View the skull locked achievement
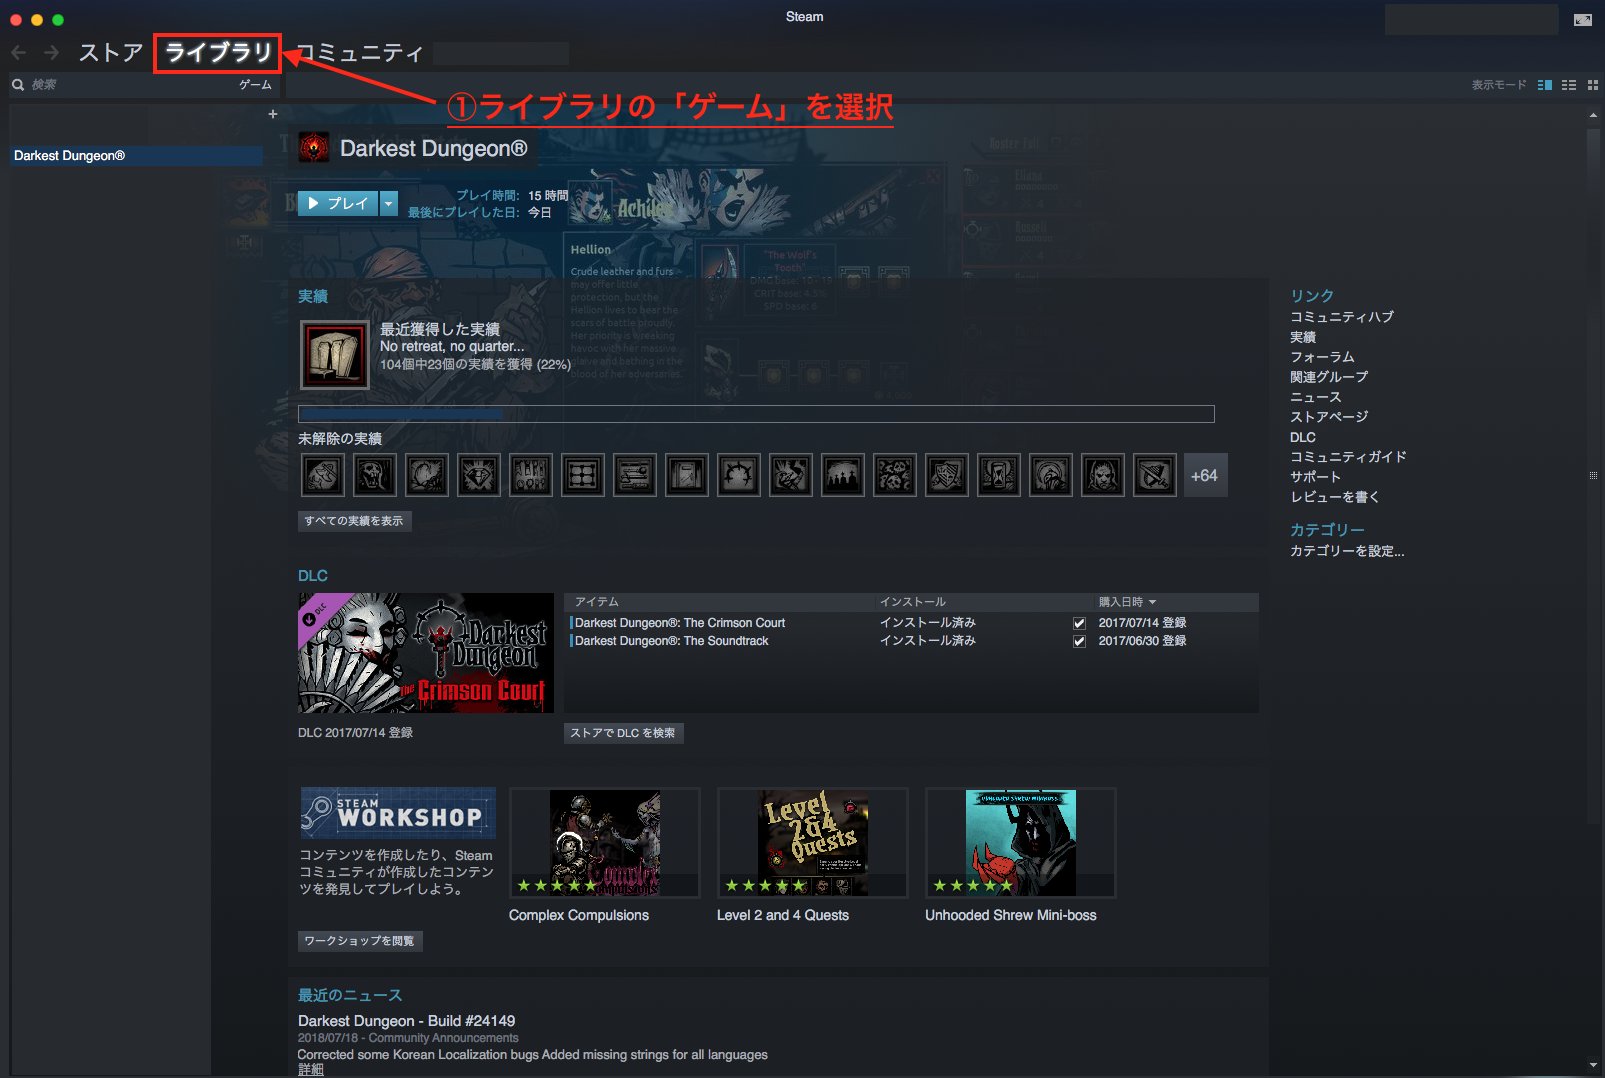Viewport: 1605px width, 1078px height. 375,475
